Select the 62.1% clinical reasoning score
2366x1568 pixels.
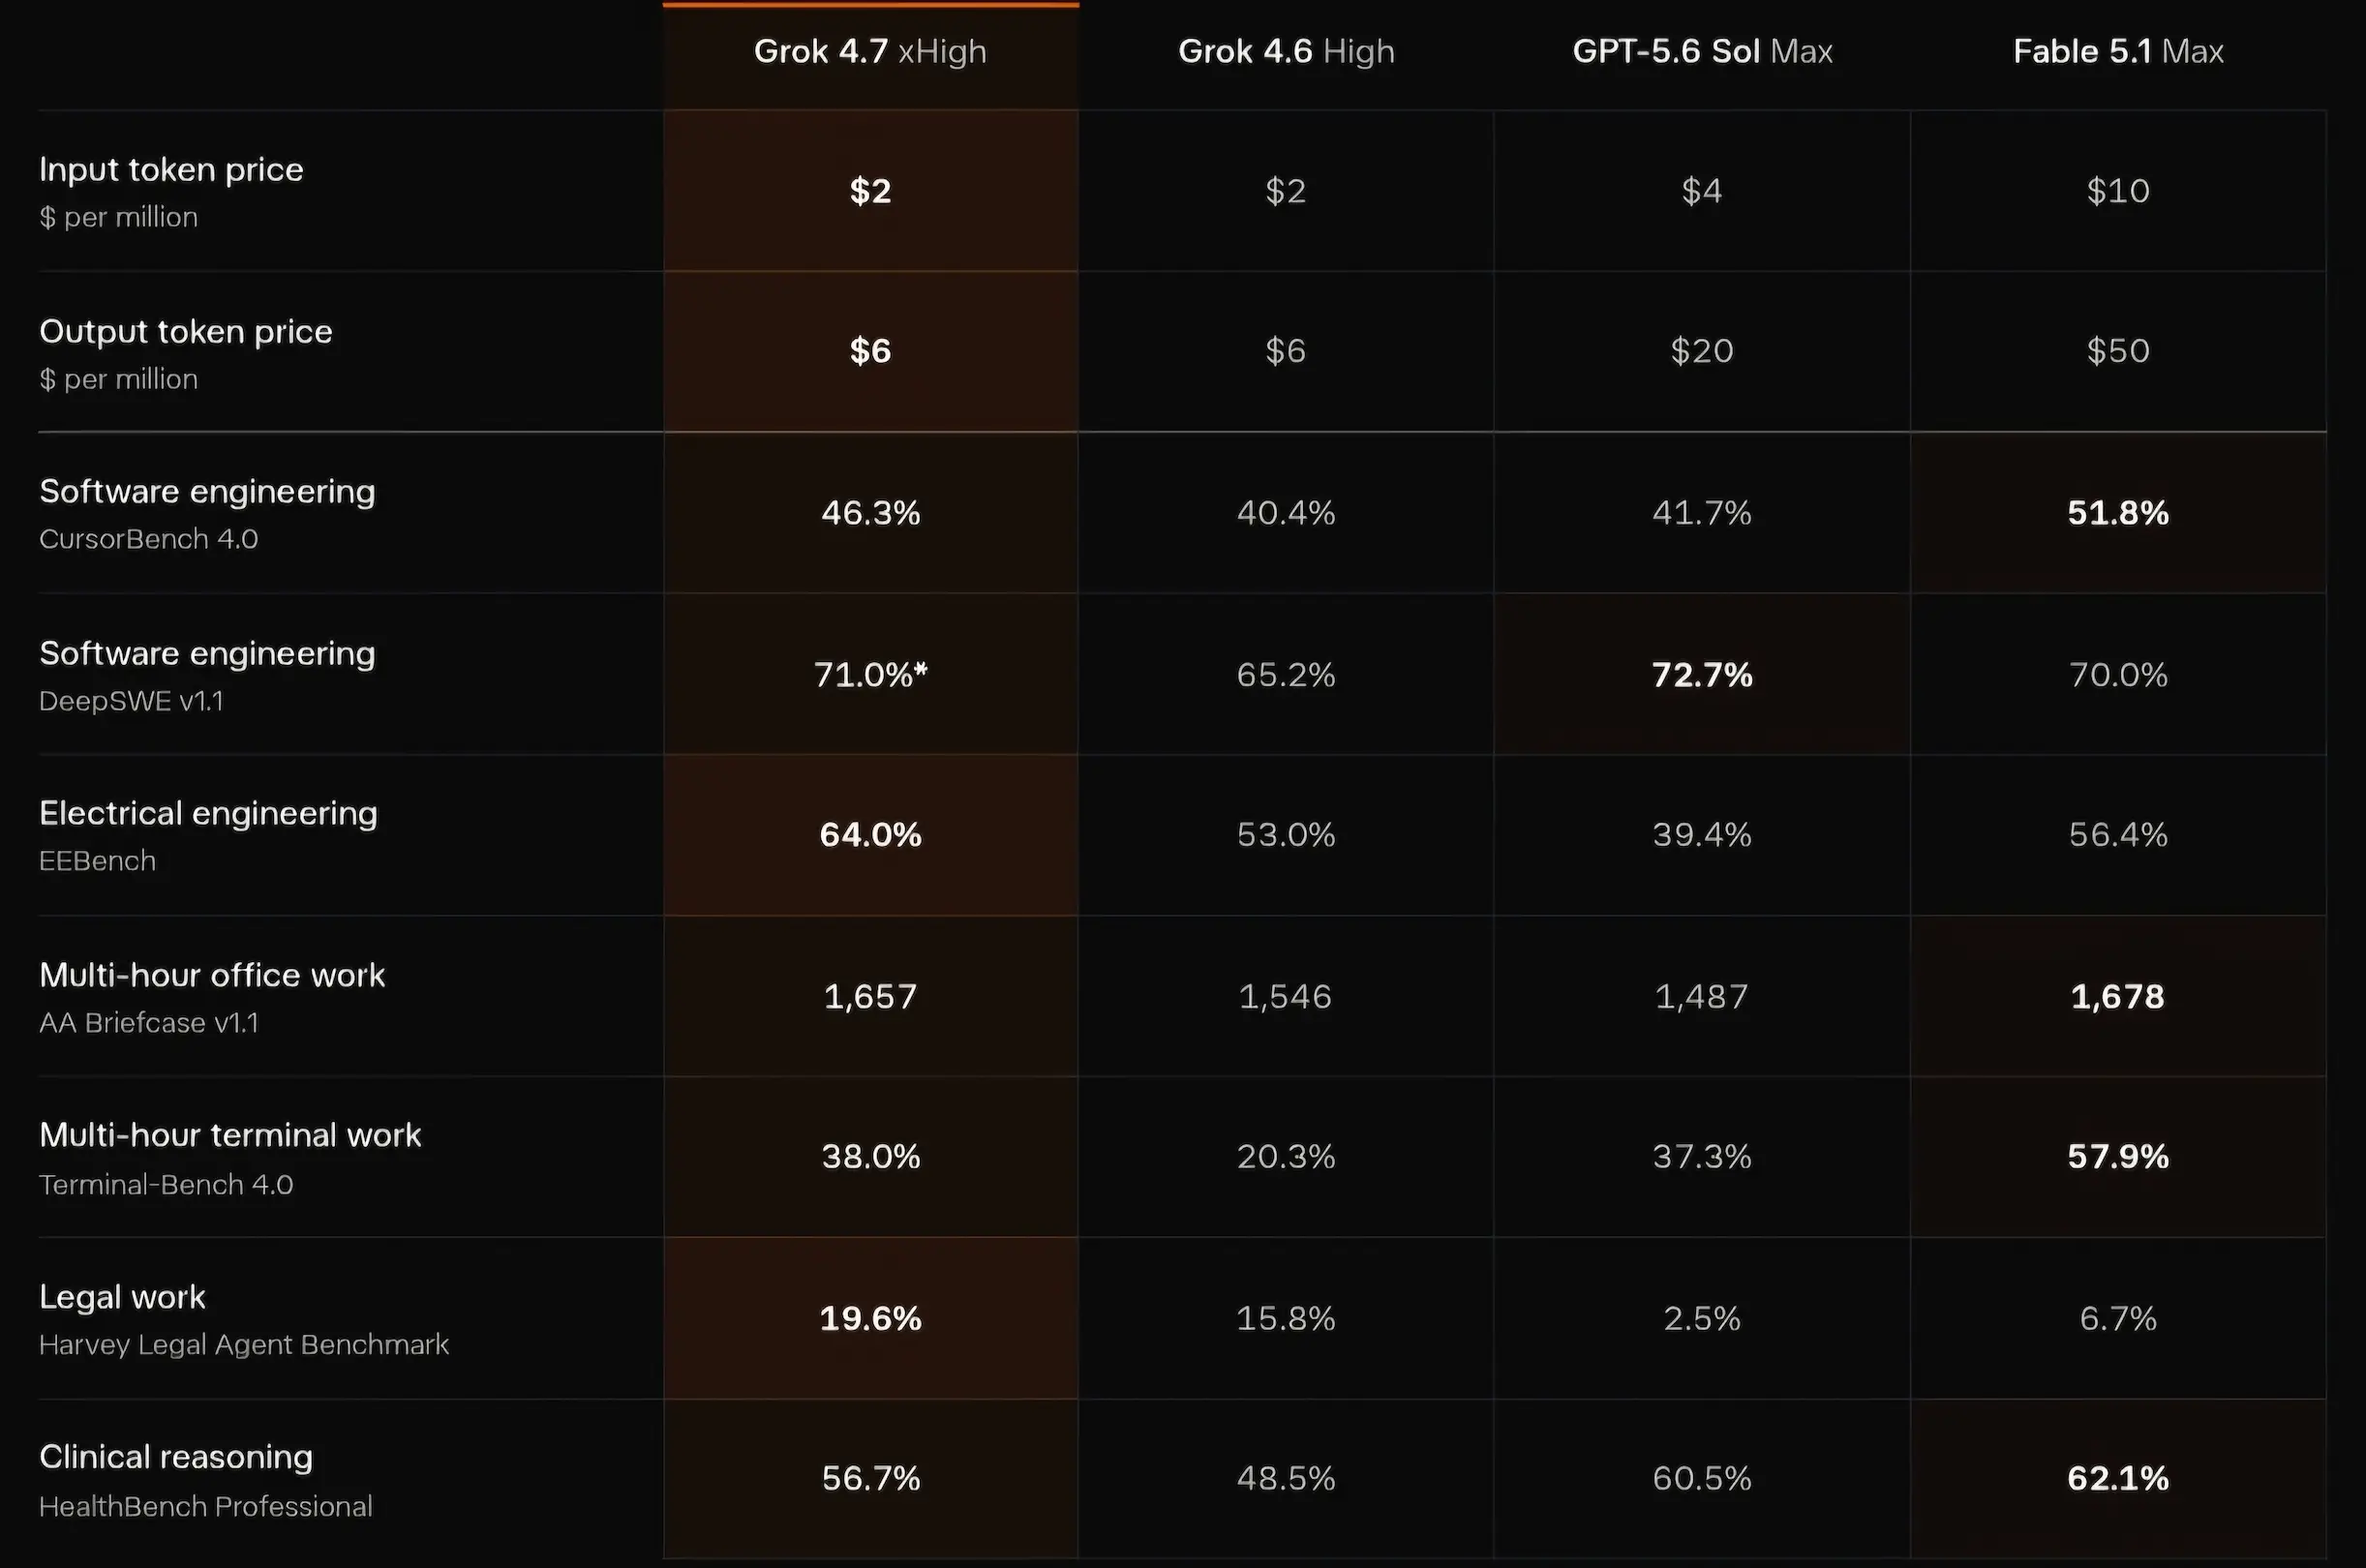[x=2118, y=1479]
